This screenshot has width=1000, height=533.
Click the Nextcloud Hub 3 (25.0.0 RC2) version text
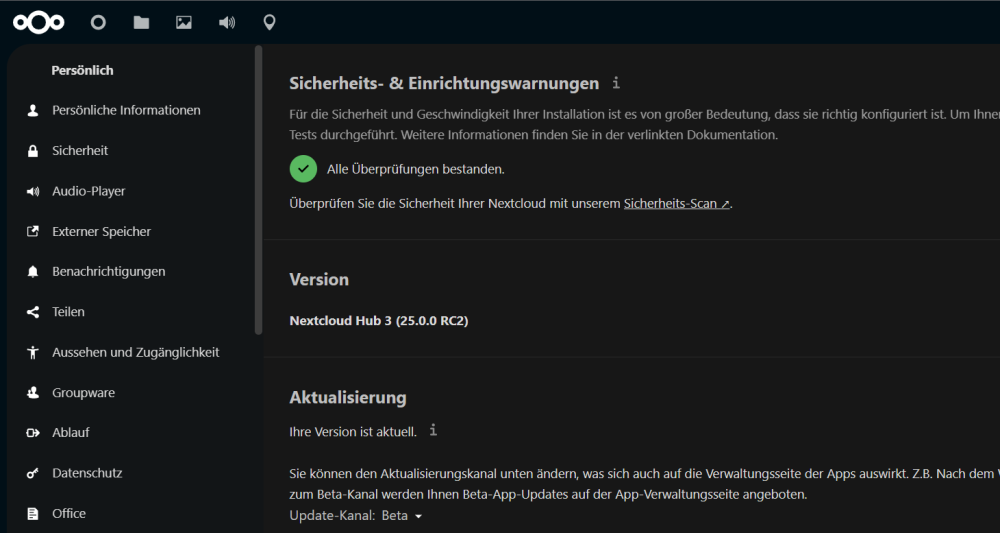(x=379, y=321)
